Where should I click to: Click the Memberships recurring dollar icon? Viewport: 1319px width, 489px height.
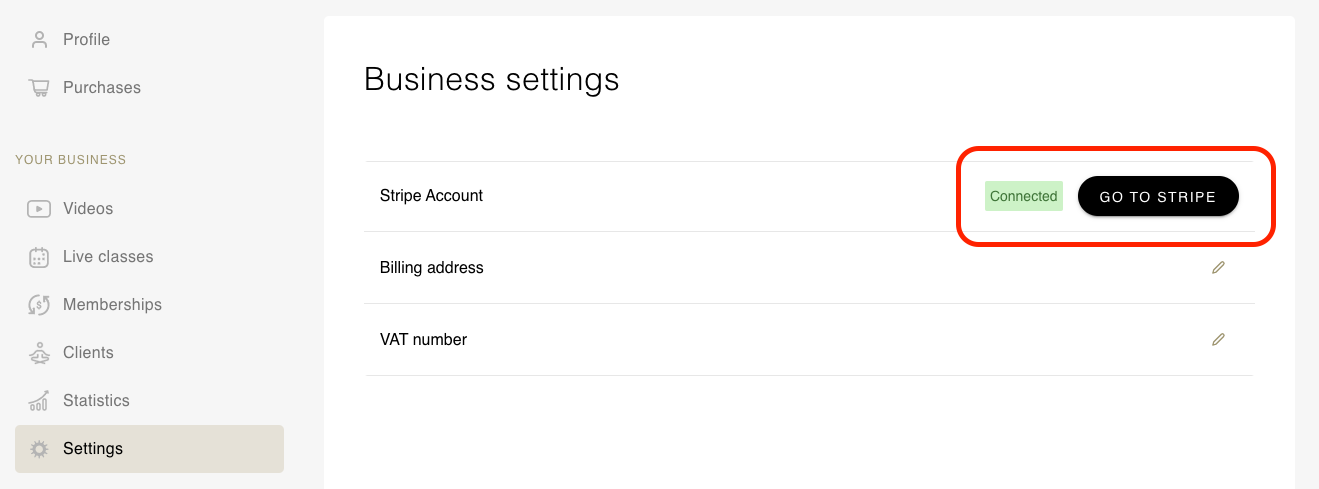point(39,305)
